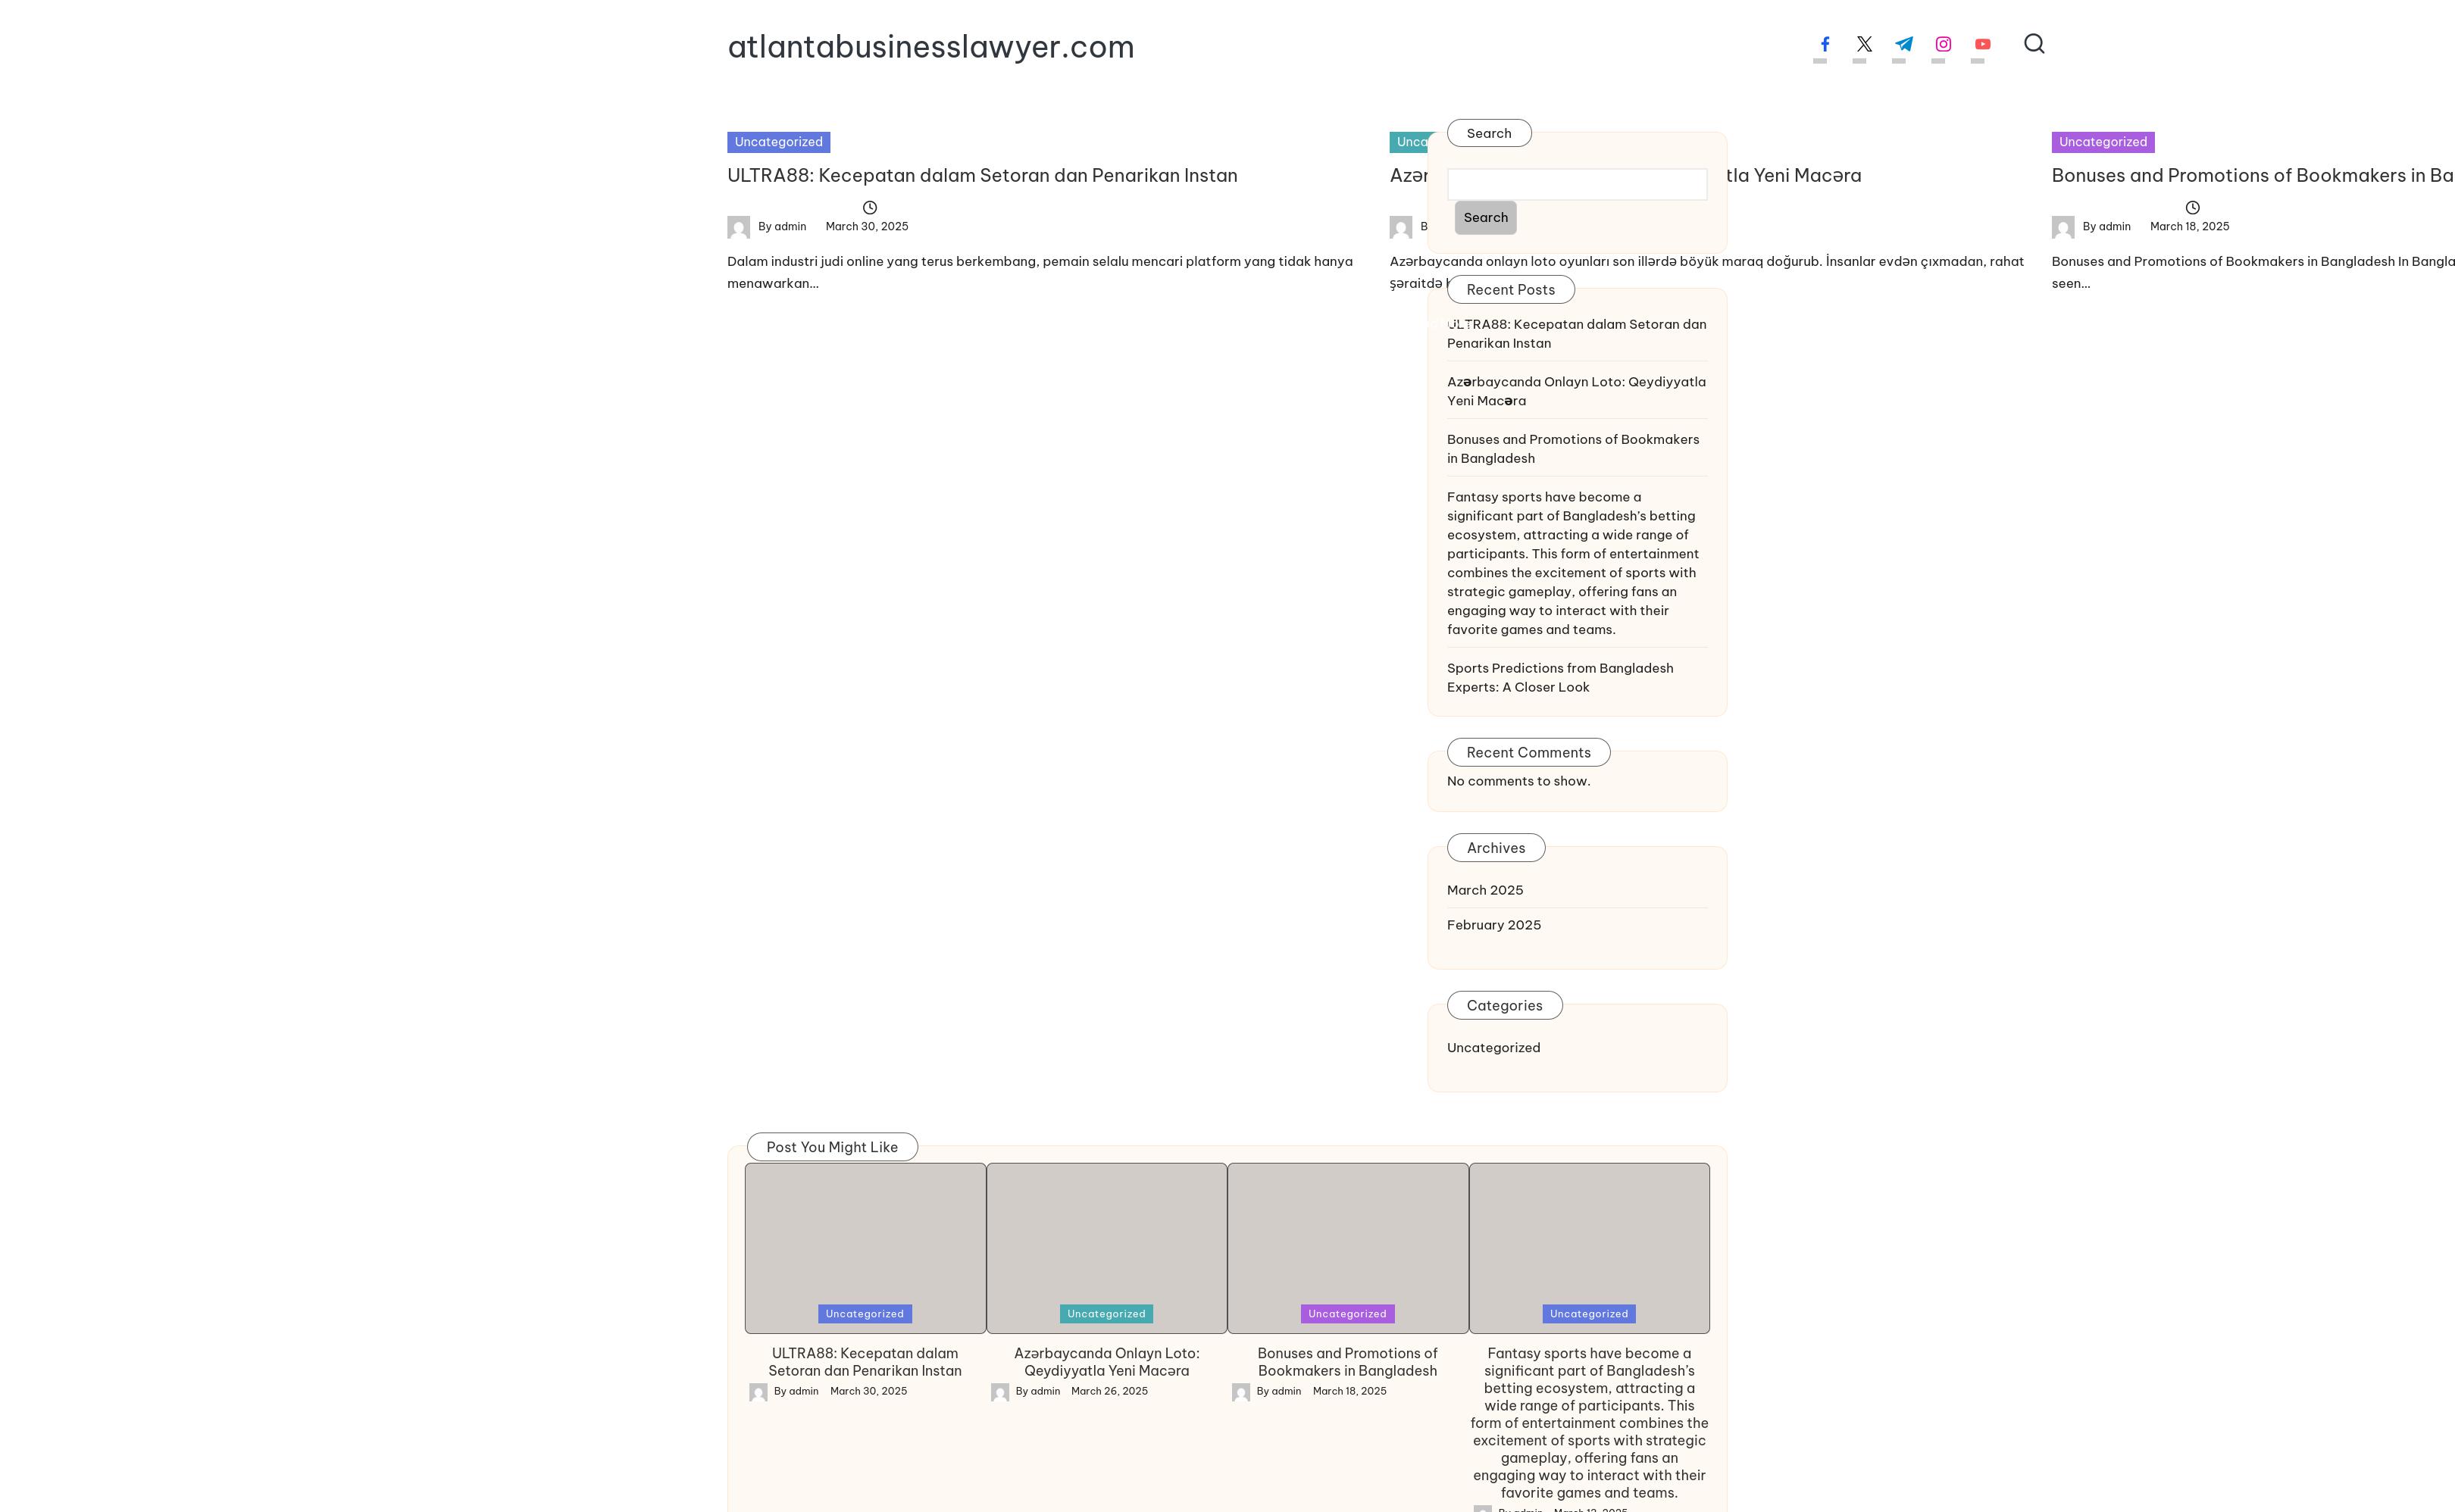This screenshot has width=2455, height=1512.
Task: Click admin avatar under ULTRA88 top post
Action: pyautogui.click(x=739, y=227)
